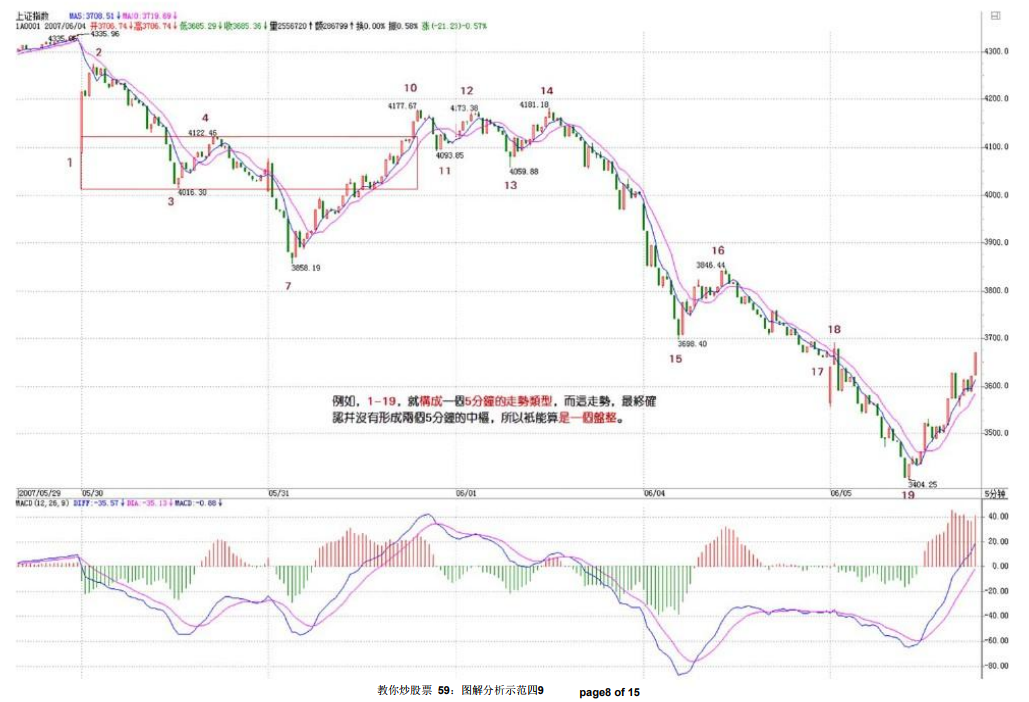Screen dimensions: 1029x702
Task: Click the page8 of 15 footer indicator
Action: coord(609,691)
